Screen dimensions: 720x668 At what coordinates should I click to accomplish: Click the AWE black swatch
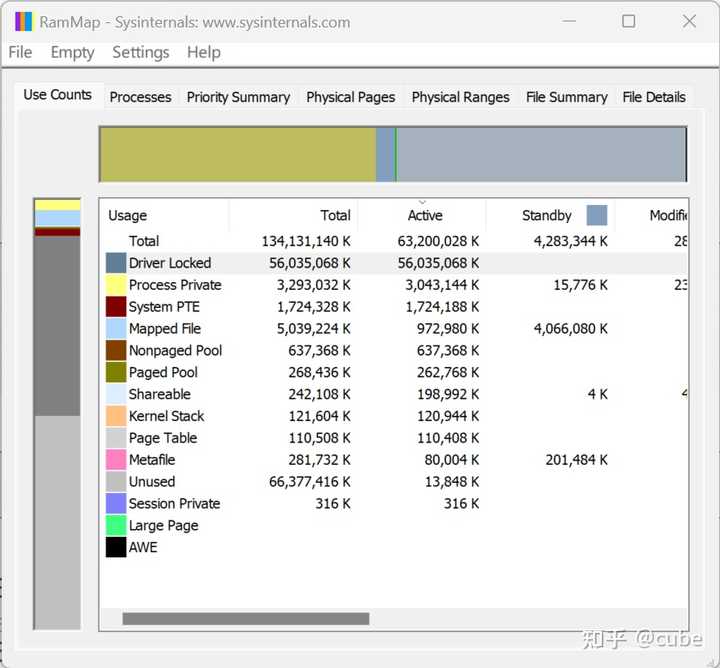point(116,547)
